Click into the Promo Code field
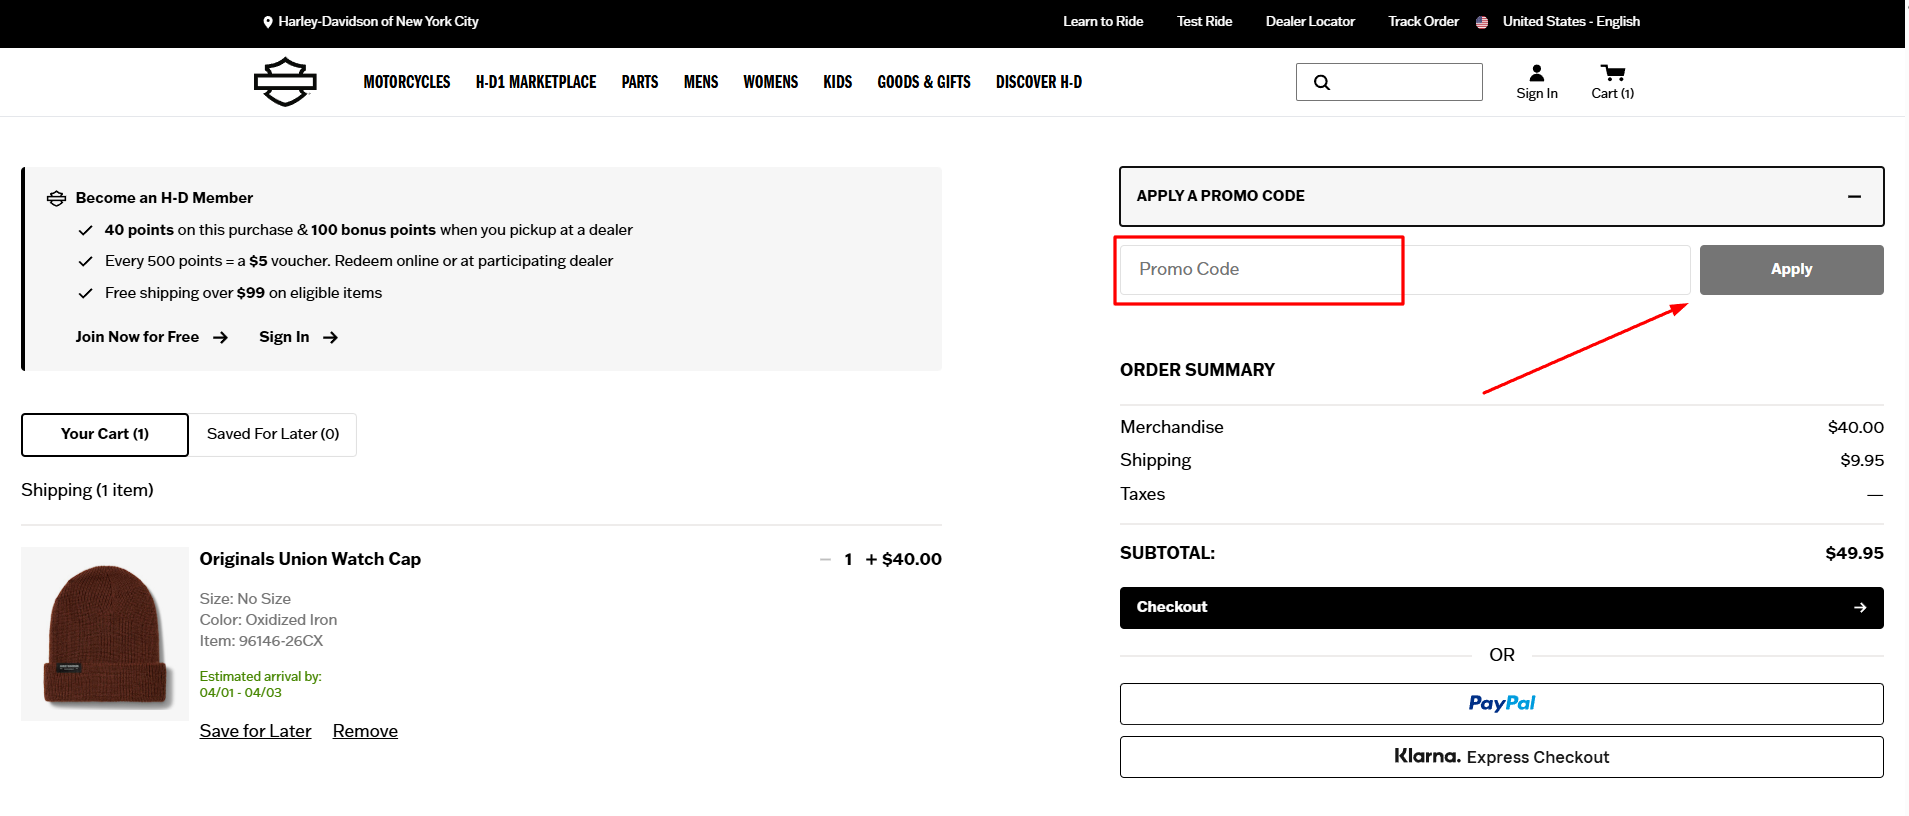The image size is (1909, 816). [x=1405, y=270]
